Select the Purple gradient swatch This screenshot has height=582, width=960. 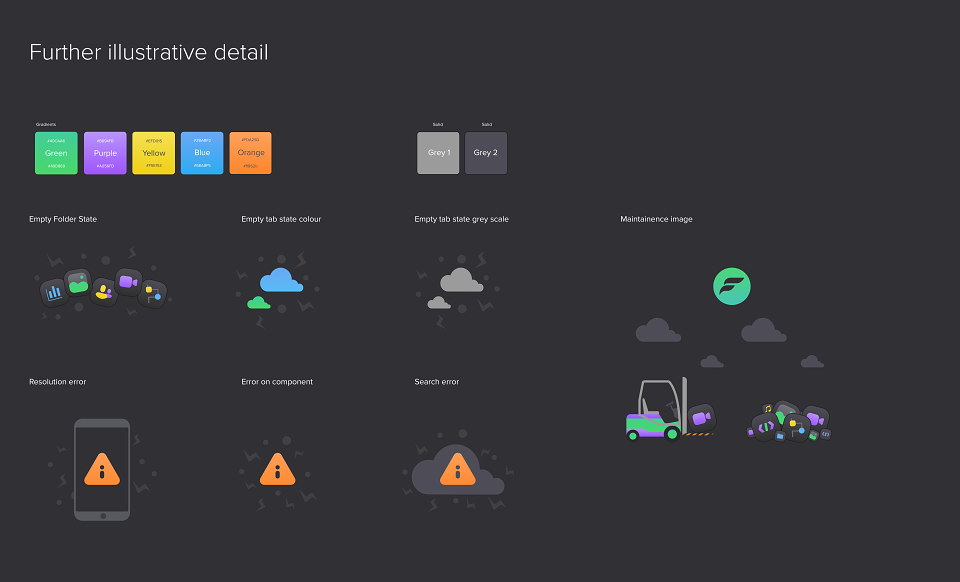(x=105, y=153)
